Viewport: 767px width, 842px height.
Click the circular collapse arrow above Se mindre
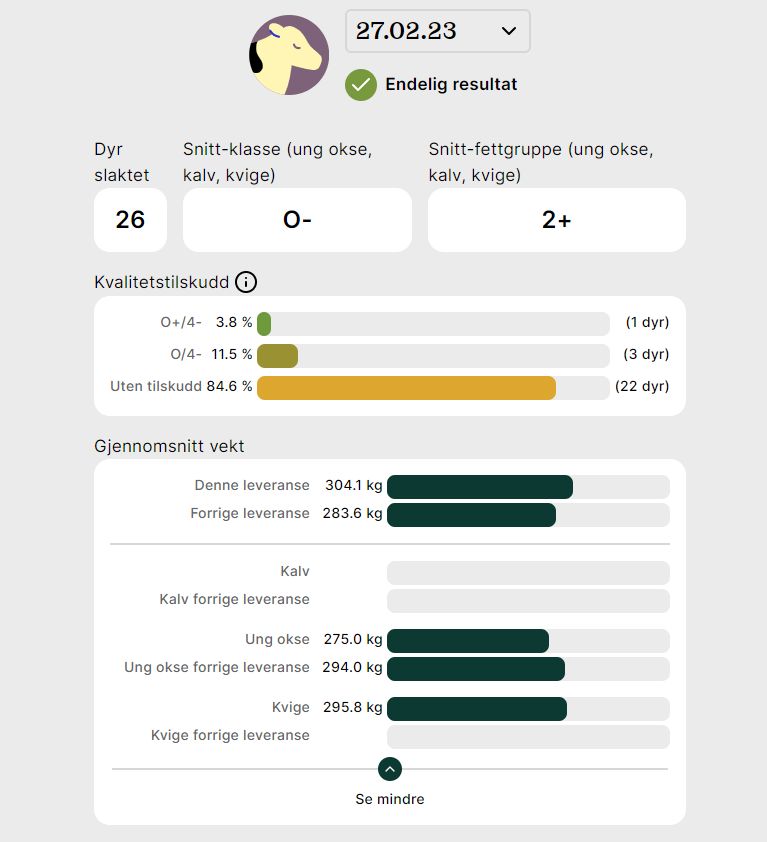pos(389,770)
